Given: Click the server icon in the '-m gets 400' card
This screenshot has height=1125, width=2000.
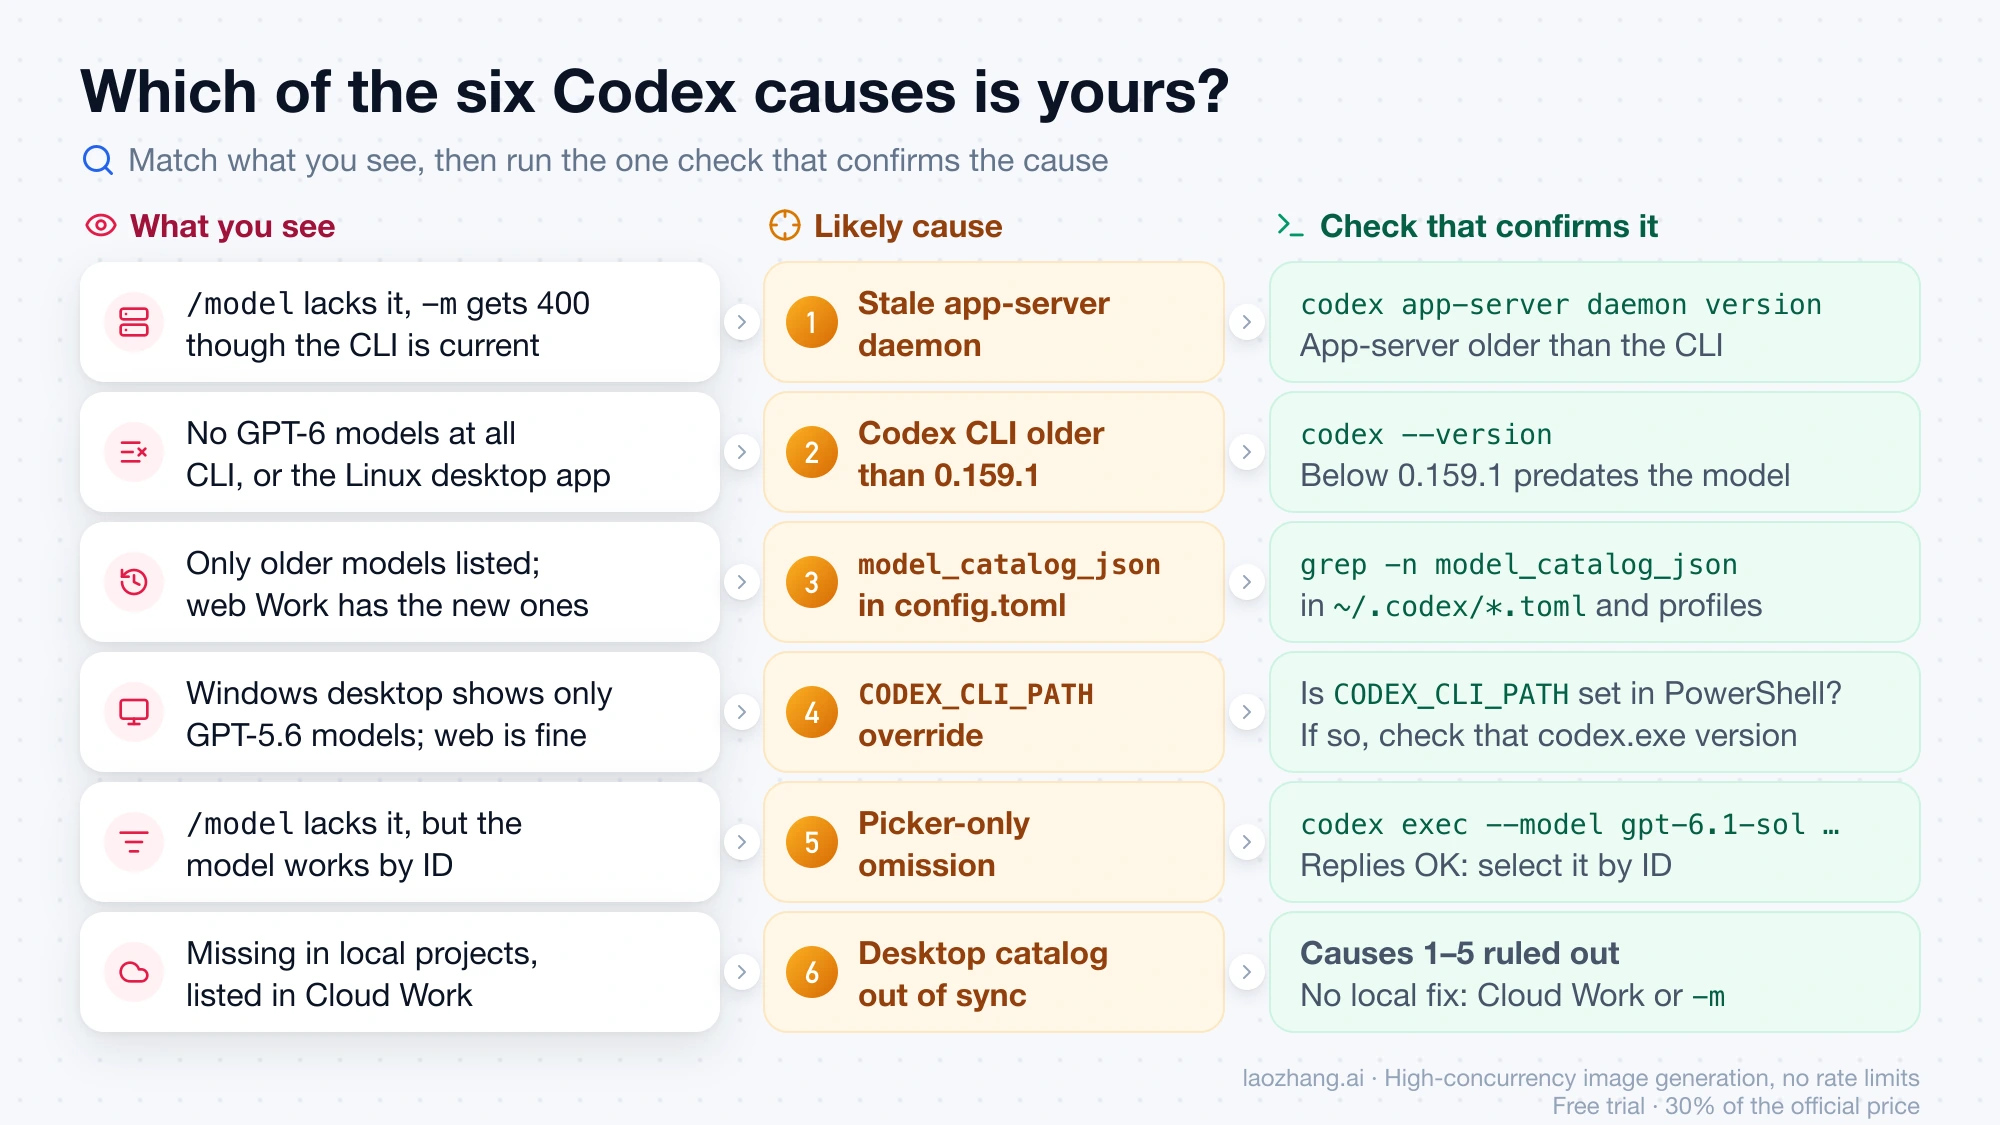Looking at the screenshot, I should click(134, 322).
